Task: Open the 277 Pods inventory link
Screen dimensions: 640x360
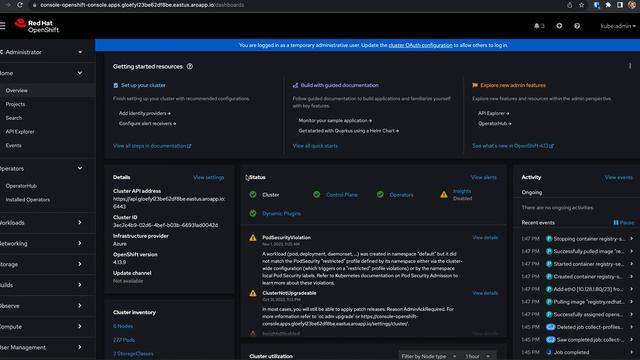Action: [124, 340]
